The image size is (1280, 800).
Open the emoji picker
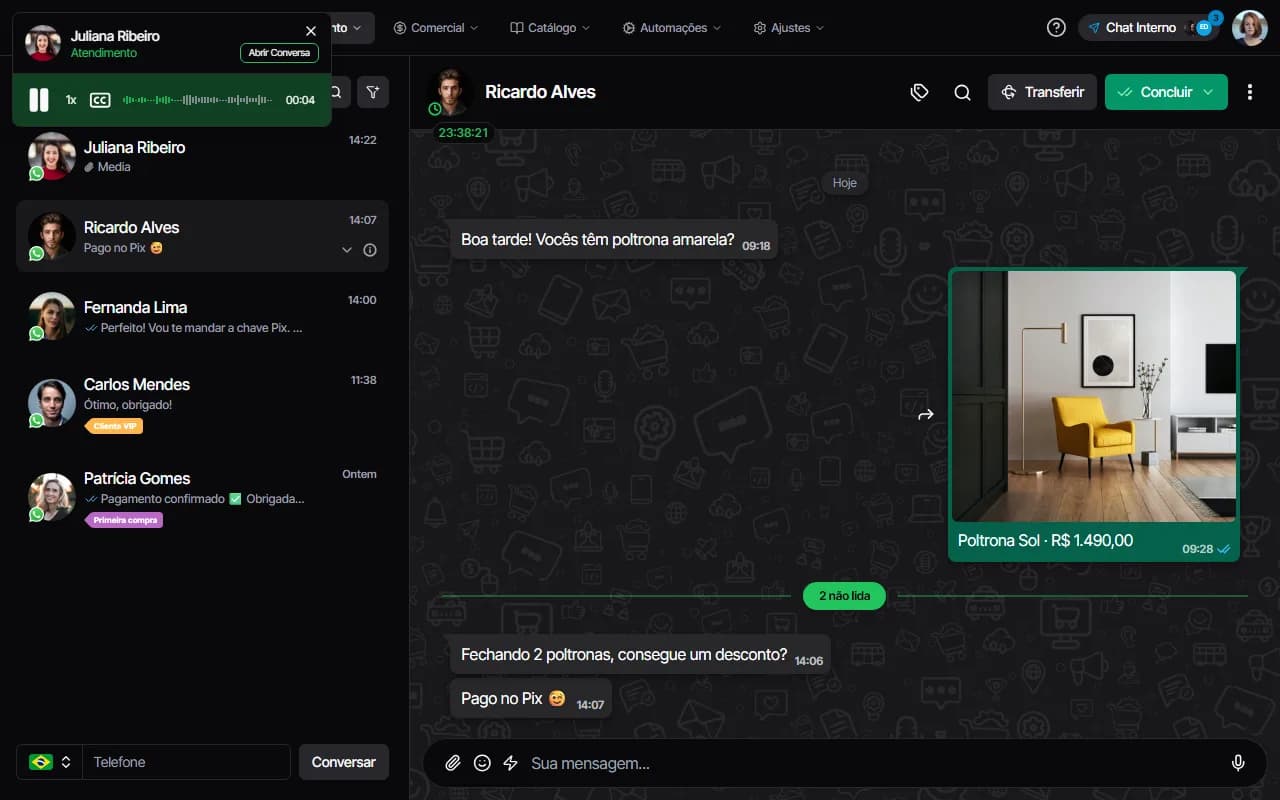pos(482,763)
